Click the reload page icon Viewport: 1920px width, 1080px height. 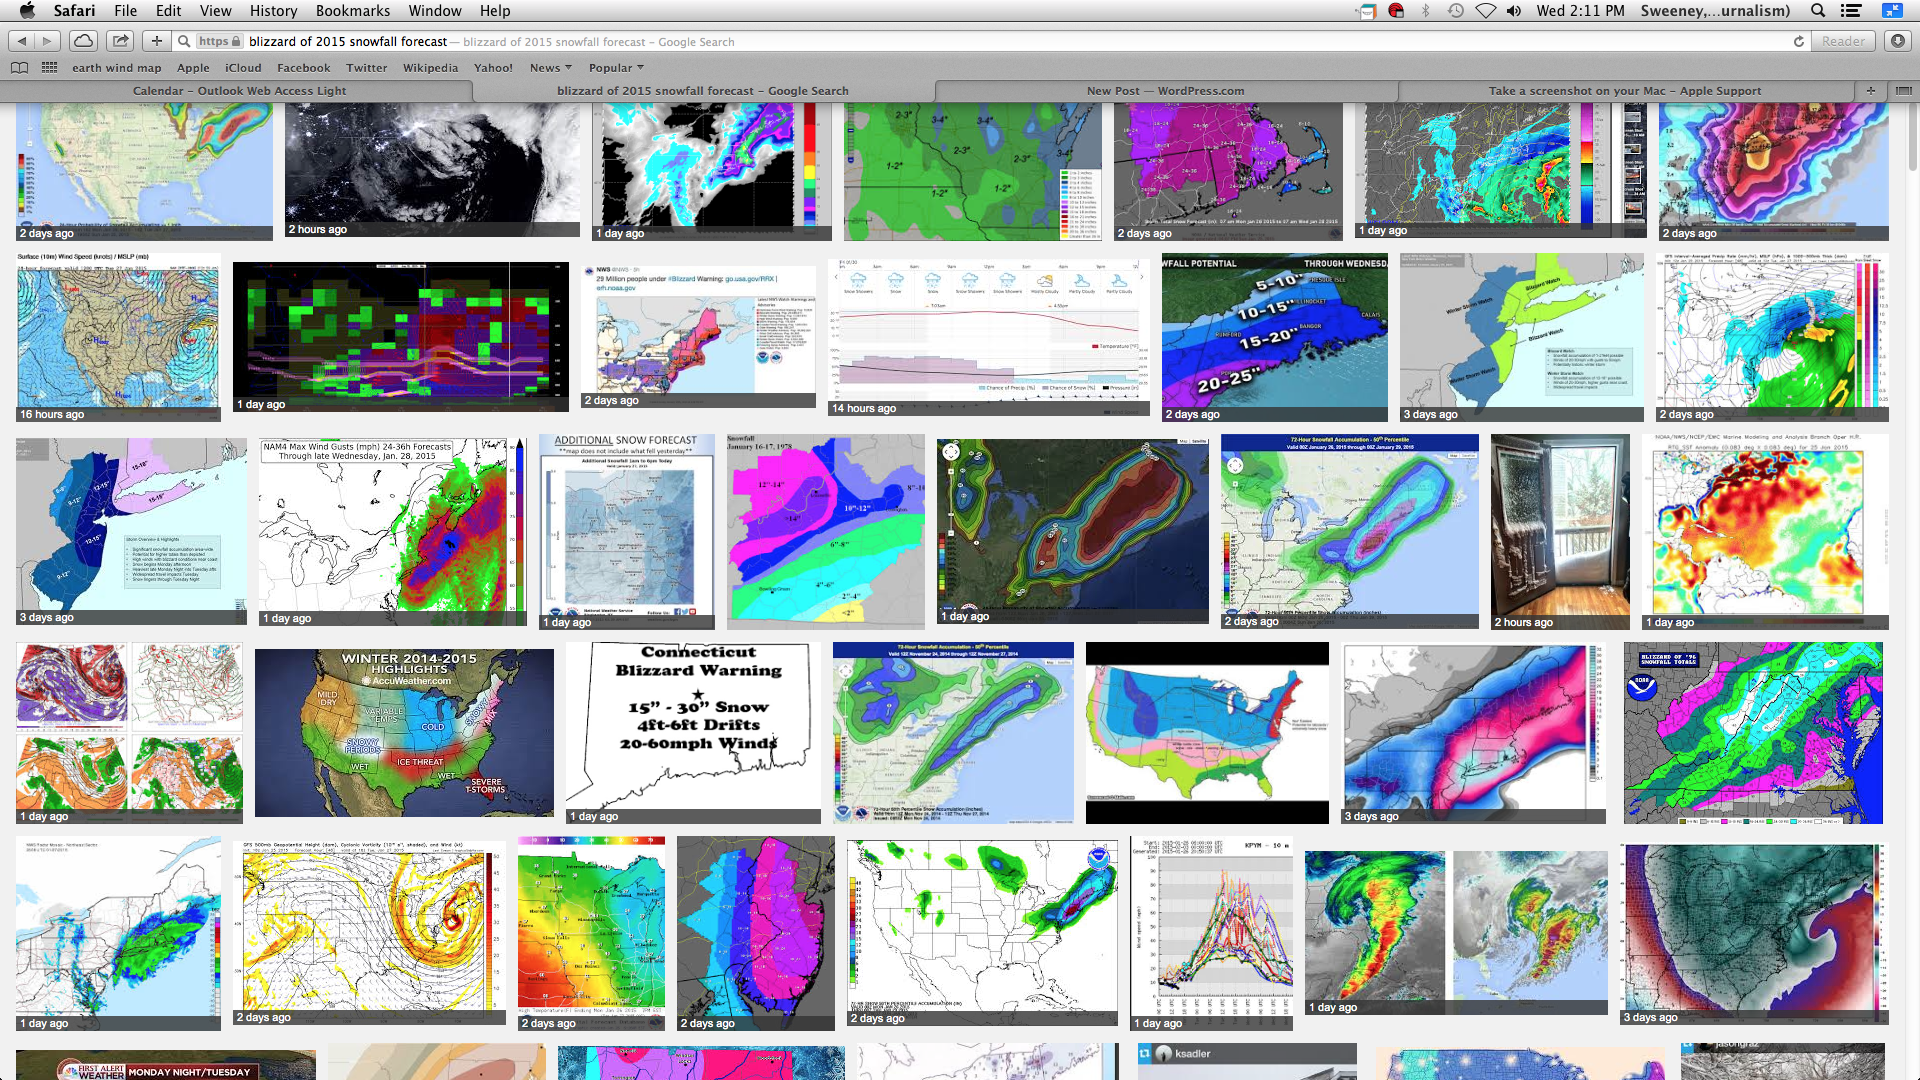[x=1798, y=41]
